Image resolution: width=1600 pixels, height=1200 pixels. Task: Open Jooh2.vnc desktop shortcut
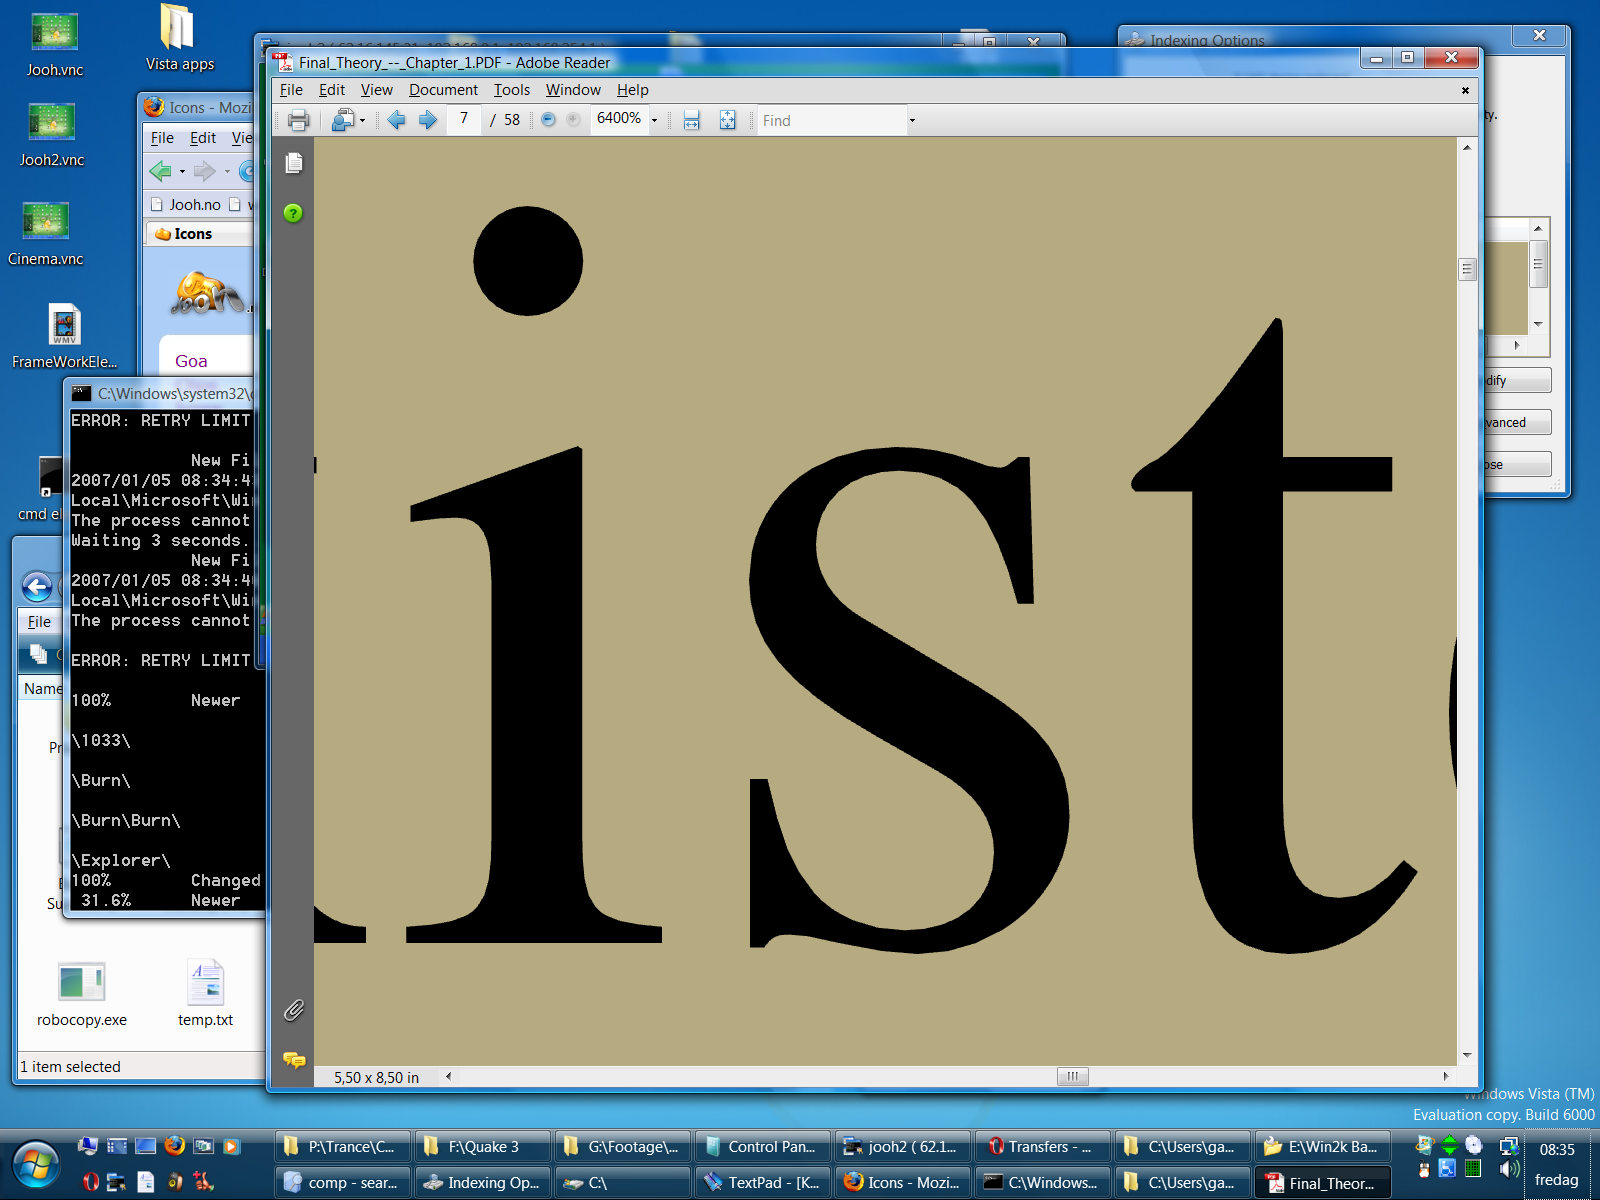(52, 135)
